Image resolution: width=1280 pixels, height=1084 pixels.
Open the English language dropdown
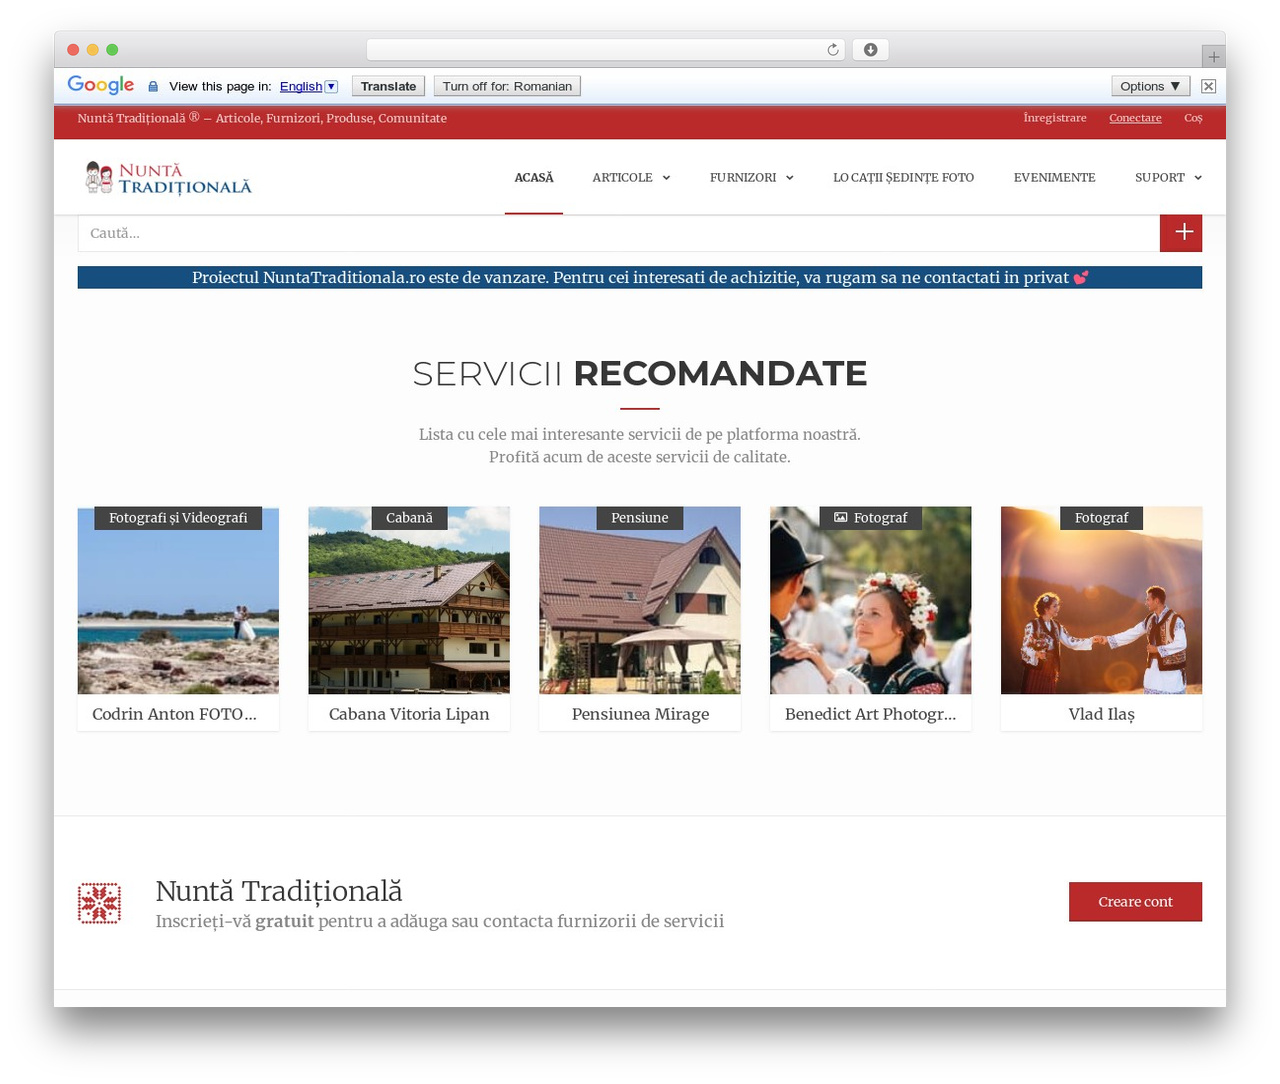309,86
